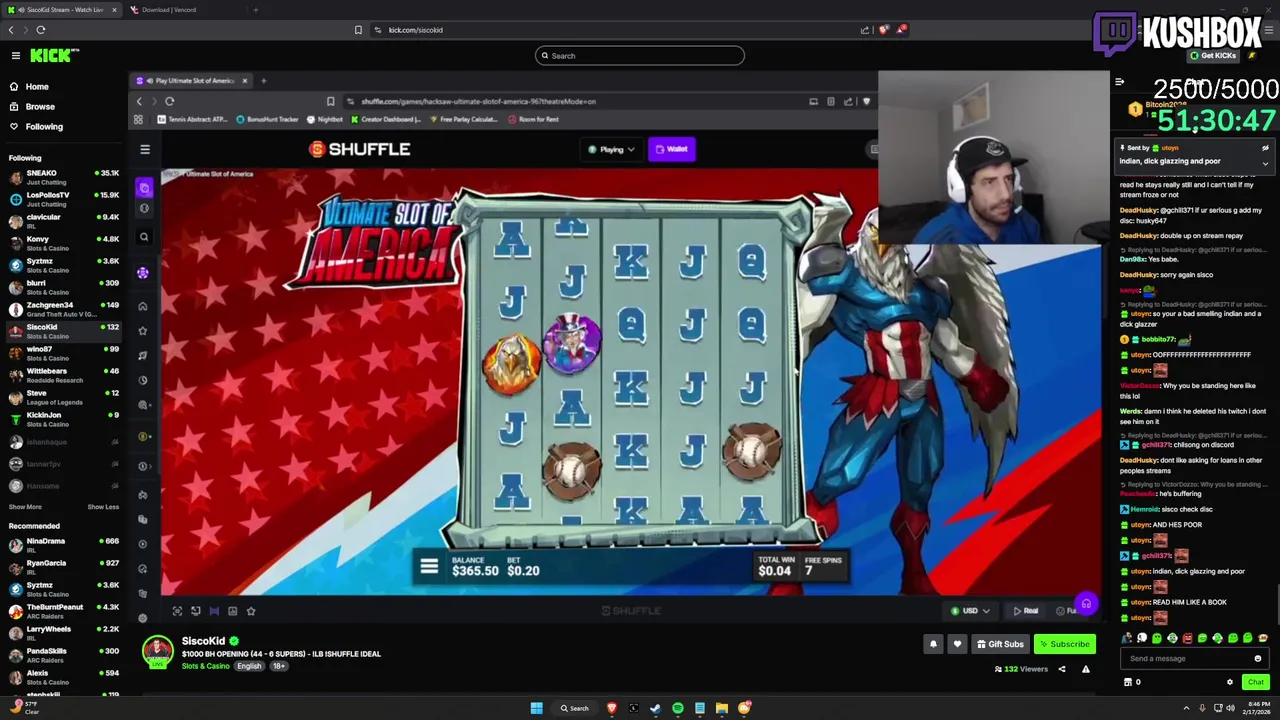Image resolution: width=1280 pixels, height=720 pixels.
Task: Click the Shuffle logo
Action: (x=359, y=149)
